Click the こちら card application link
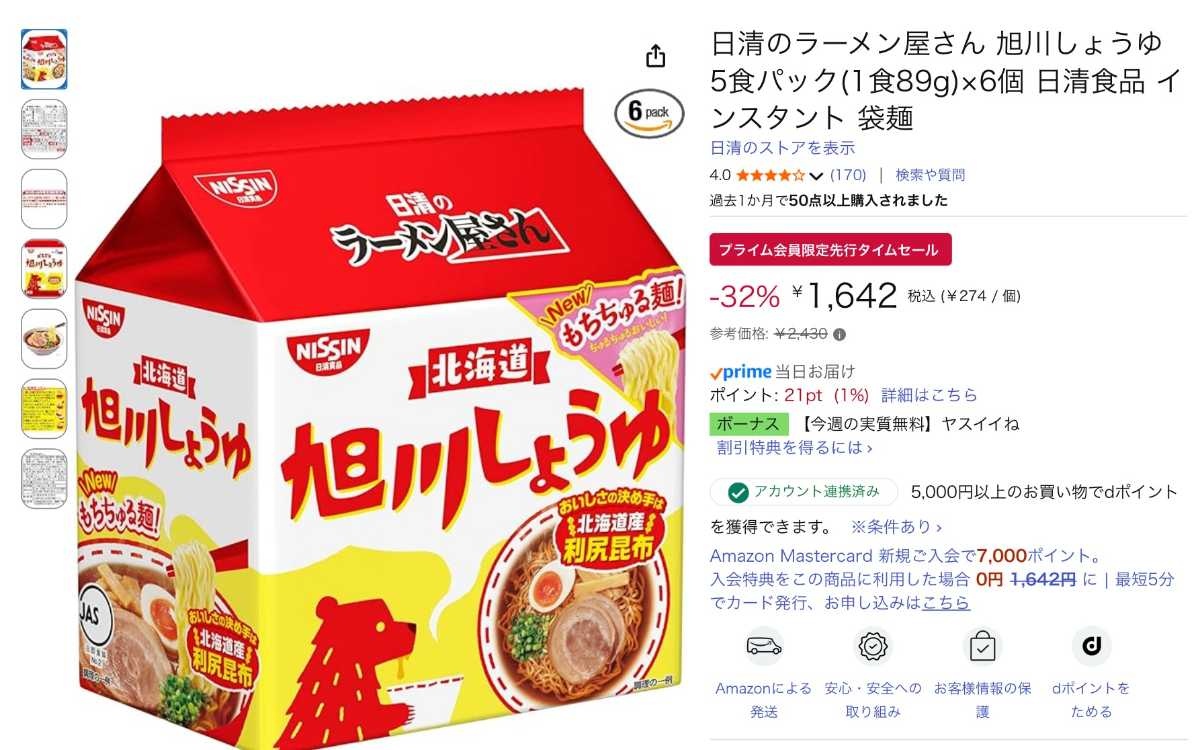This screenshot has width=1200, height=750. click(946, 603)
